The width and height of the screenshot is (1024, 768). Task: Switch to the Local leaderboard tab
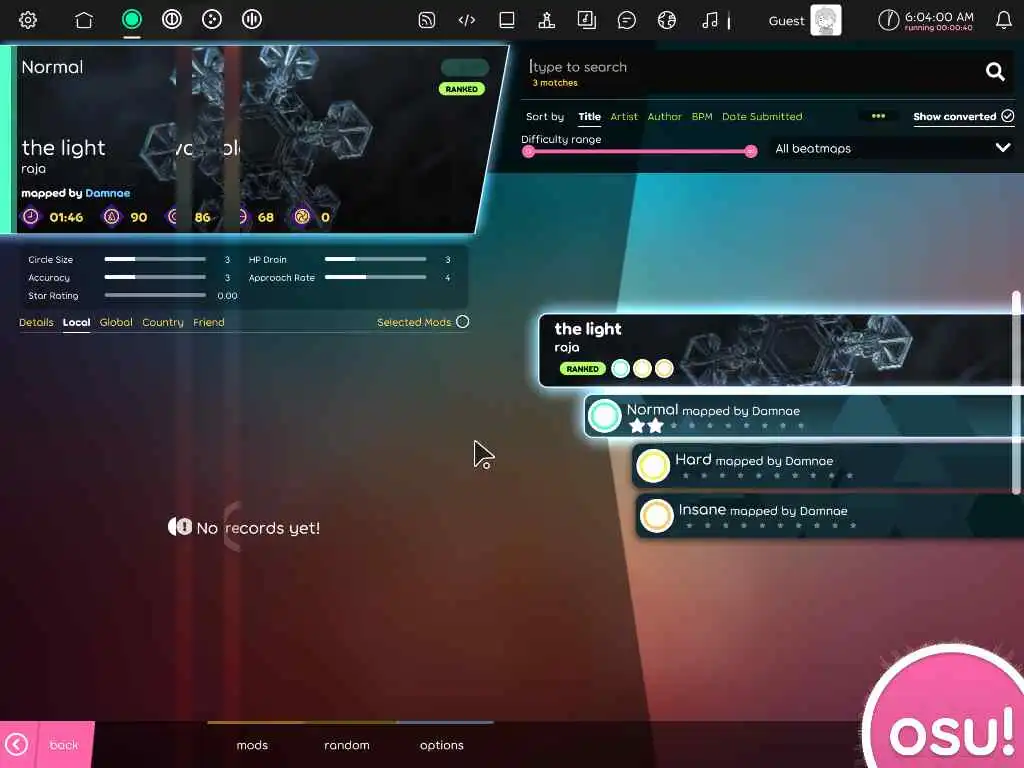pos(76,322)
